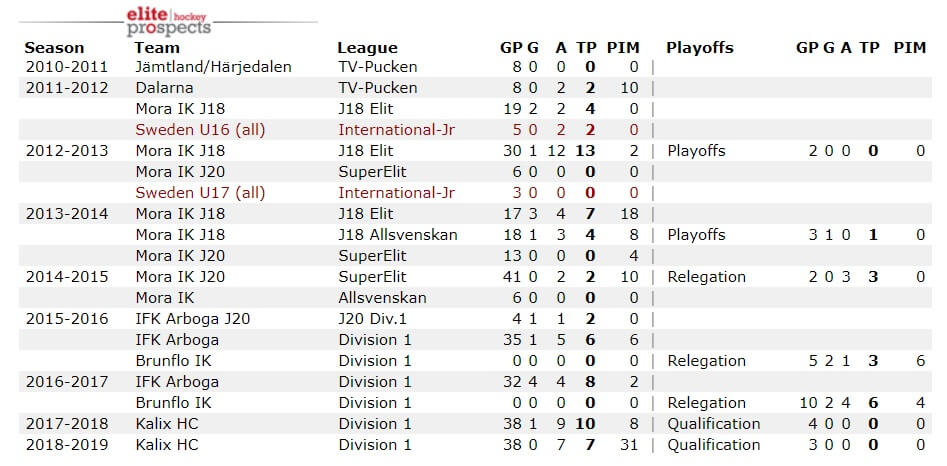Click the Team column header
This screenshot has width=947, height=466.
coord(157,48)
